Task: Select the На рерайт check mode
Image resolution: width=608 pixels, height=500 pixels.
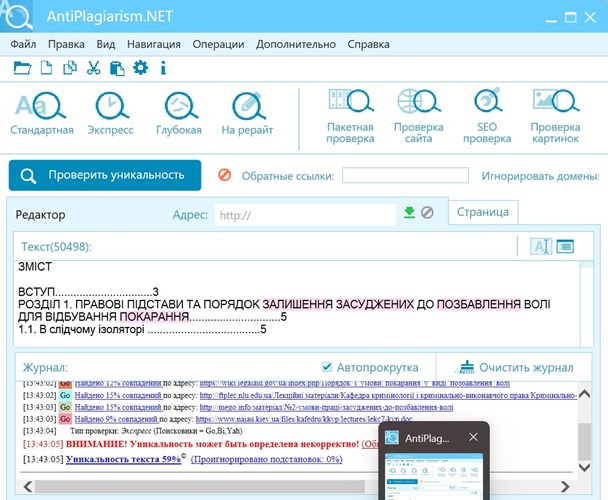Action: (x=247, y=113)
